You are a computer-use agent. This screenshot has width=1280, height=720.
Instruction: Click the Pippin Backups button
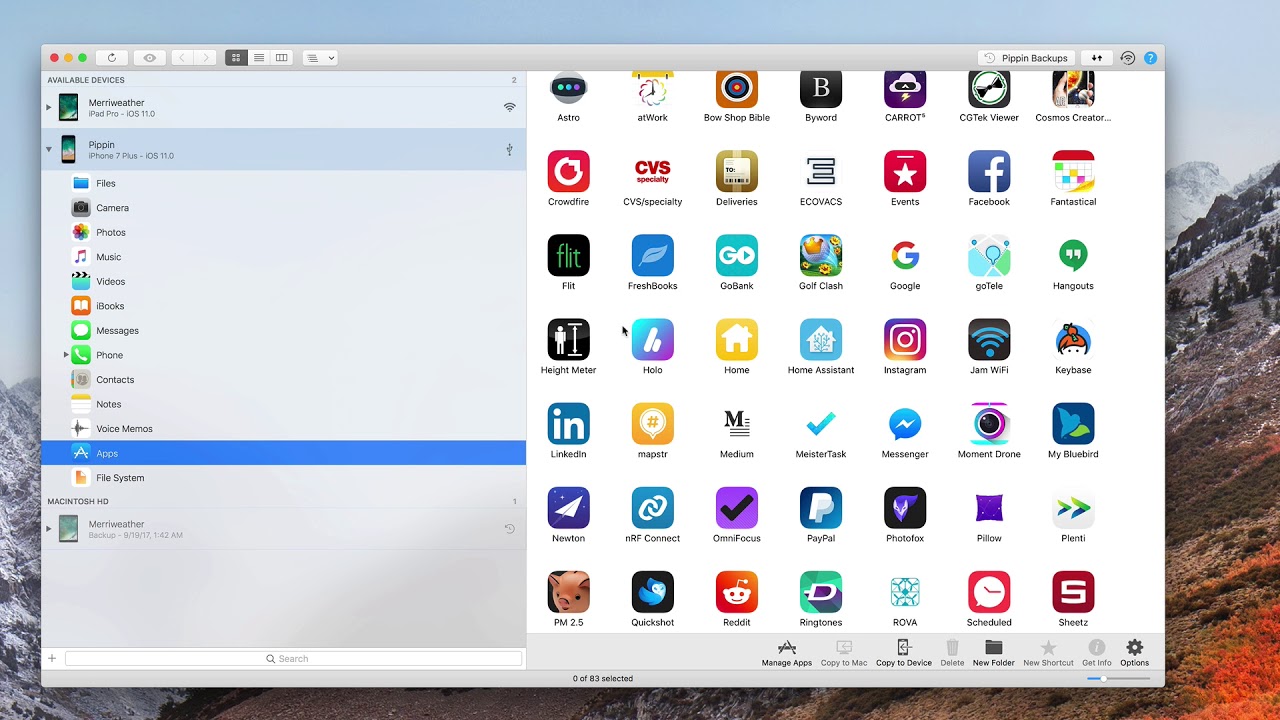[1026, 58]
